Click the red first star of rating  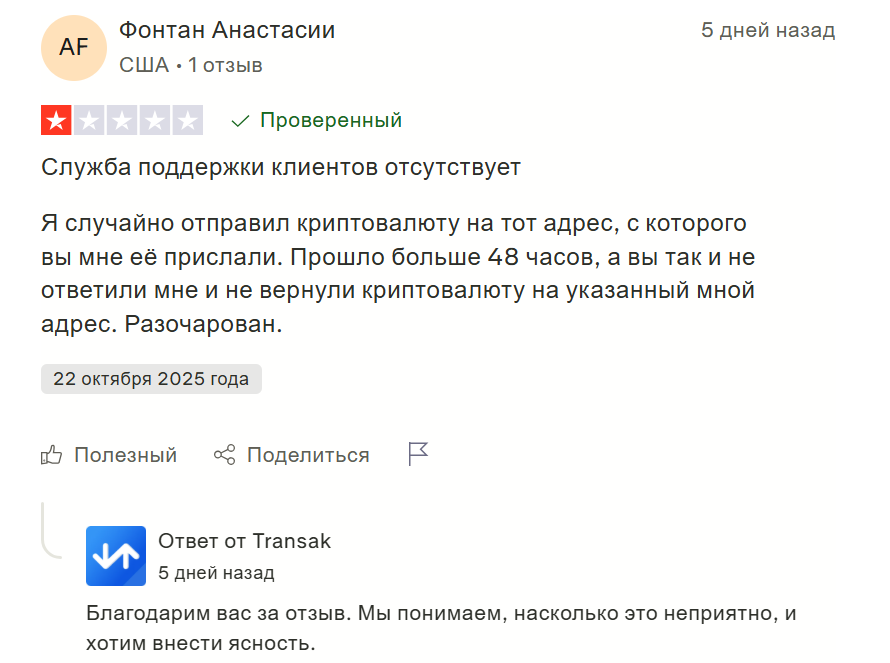[x=56, y=121]
